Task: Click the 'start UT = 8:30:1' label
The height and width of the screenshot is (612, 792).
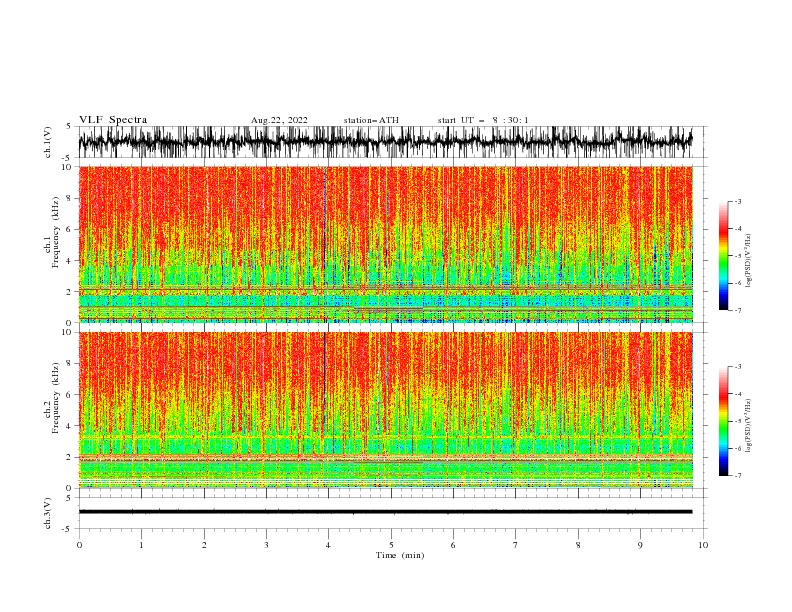Action: coord(483,120)
